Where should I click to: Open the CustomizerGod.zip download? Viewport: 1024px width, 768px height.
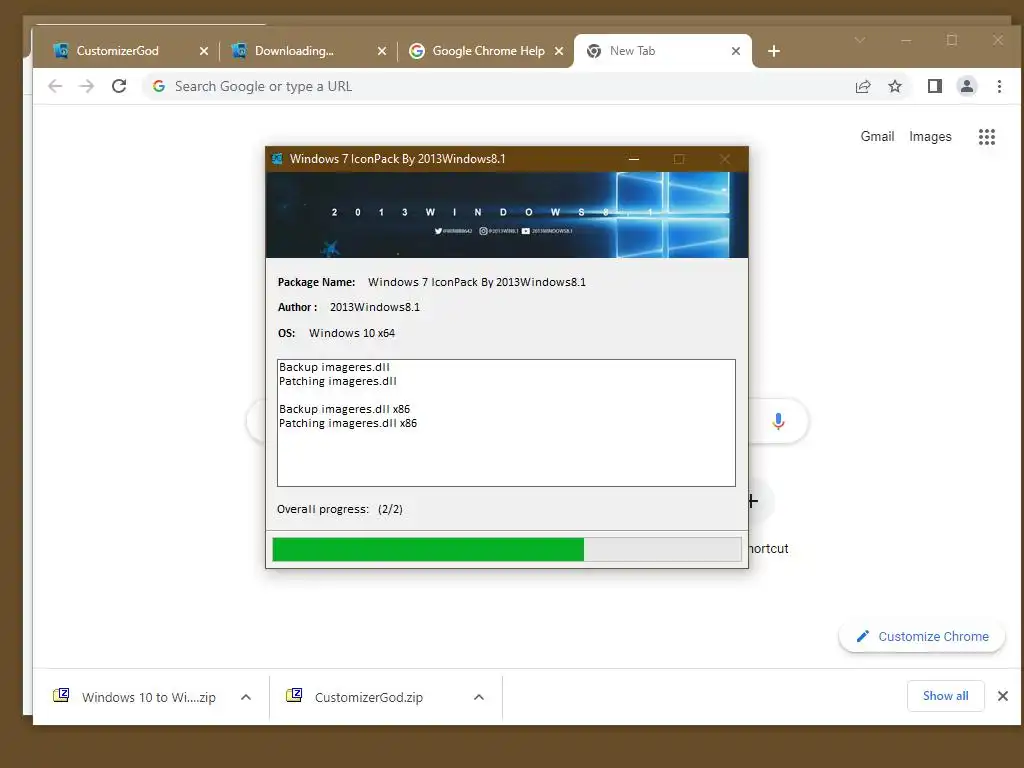tap(355, 697)
